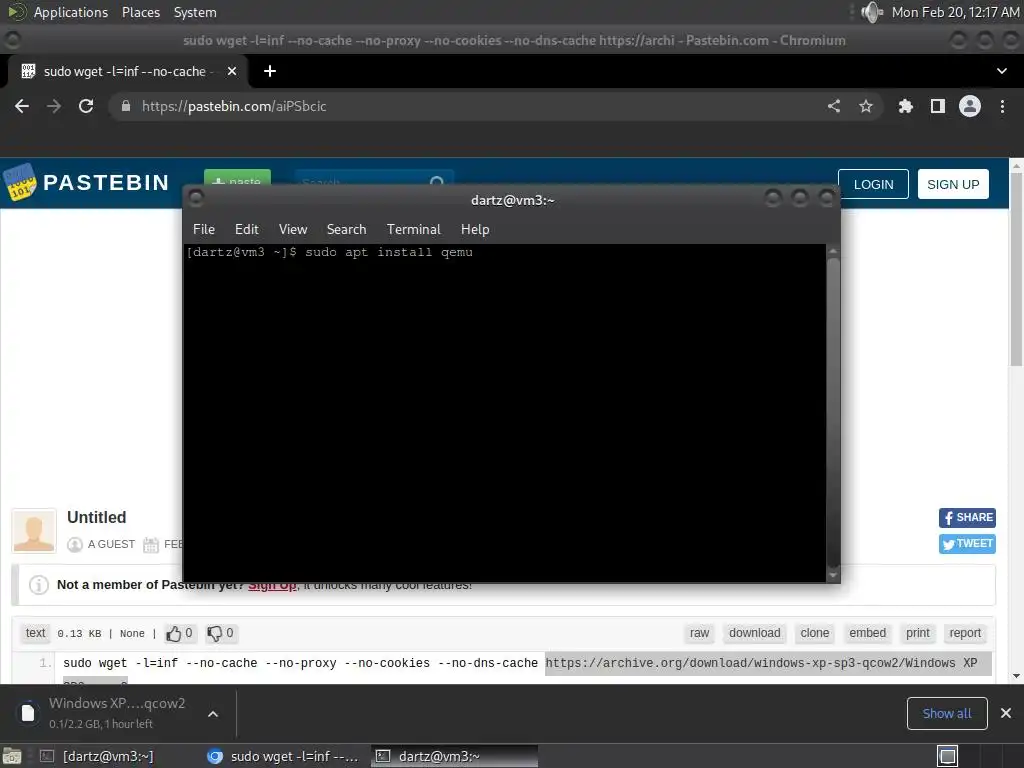The height and width of the screenshot is (768, 1024).
Task: Open the terminal View menu
Action: pyautogui.click(x=293, y=229)
